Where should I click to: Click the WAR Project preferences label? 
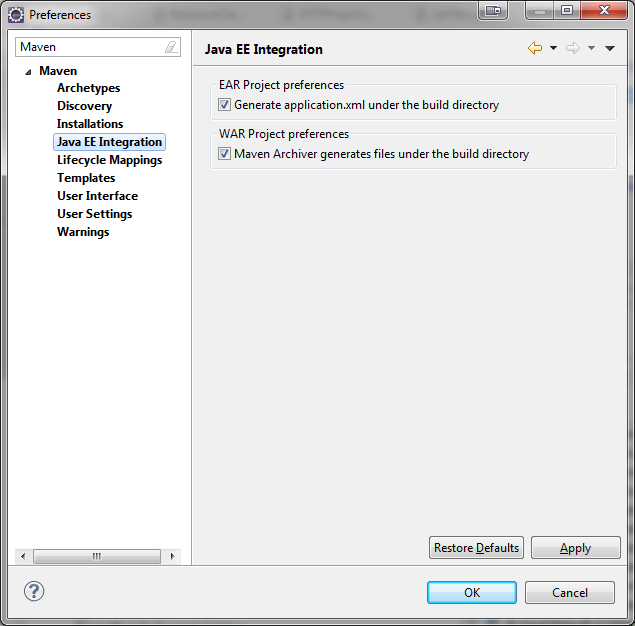[x=284, y=134]
